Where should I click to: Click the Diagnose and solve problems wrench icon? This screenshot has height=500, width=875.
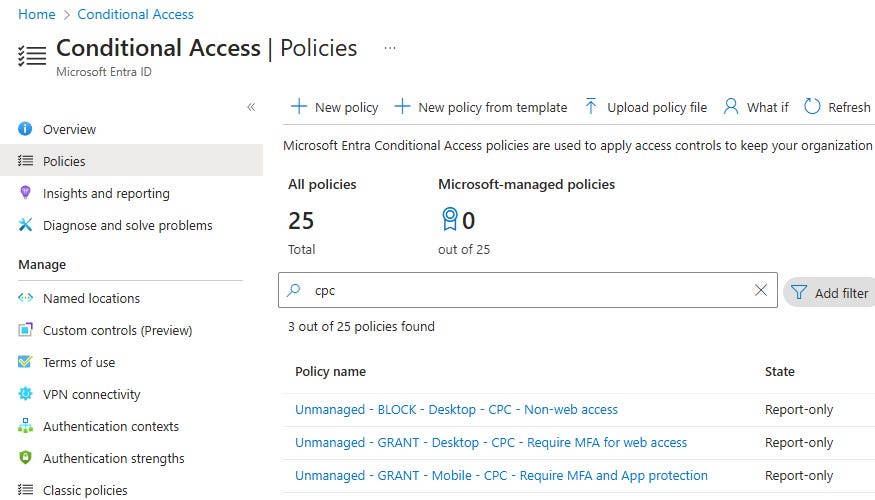click(26, 225)
